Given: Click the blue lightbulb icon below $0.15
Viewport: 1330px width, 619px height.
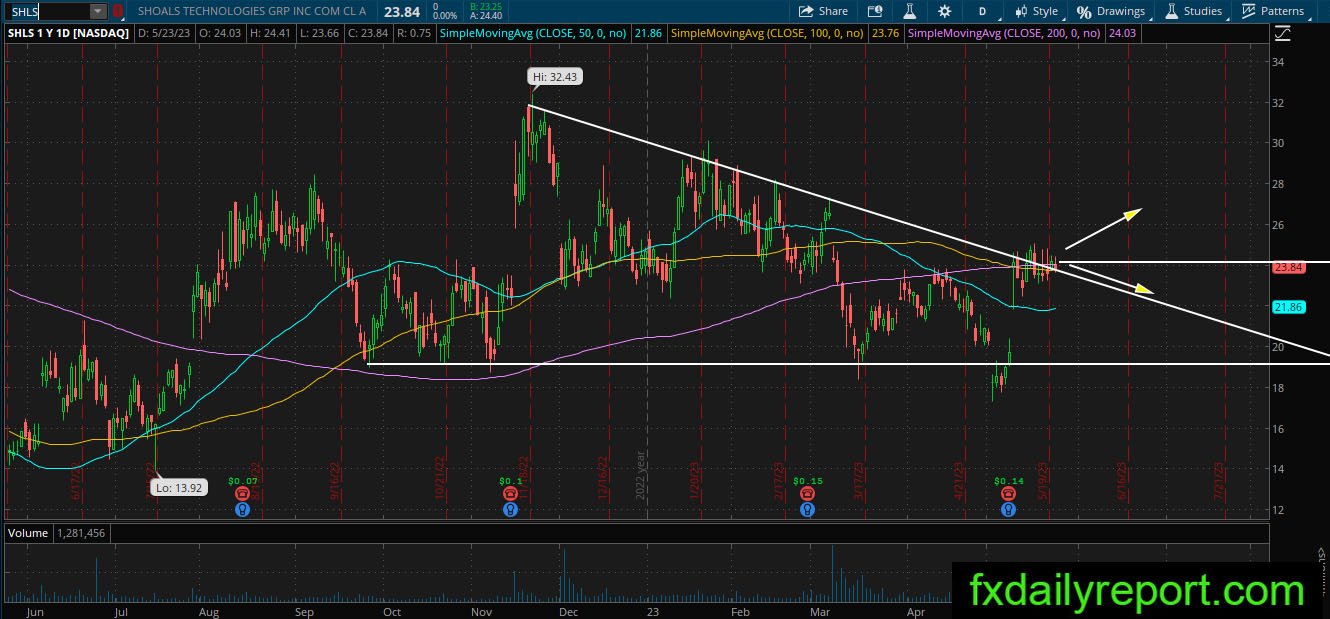Looking at the screenshot, I should (x=807, y=509).
